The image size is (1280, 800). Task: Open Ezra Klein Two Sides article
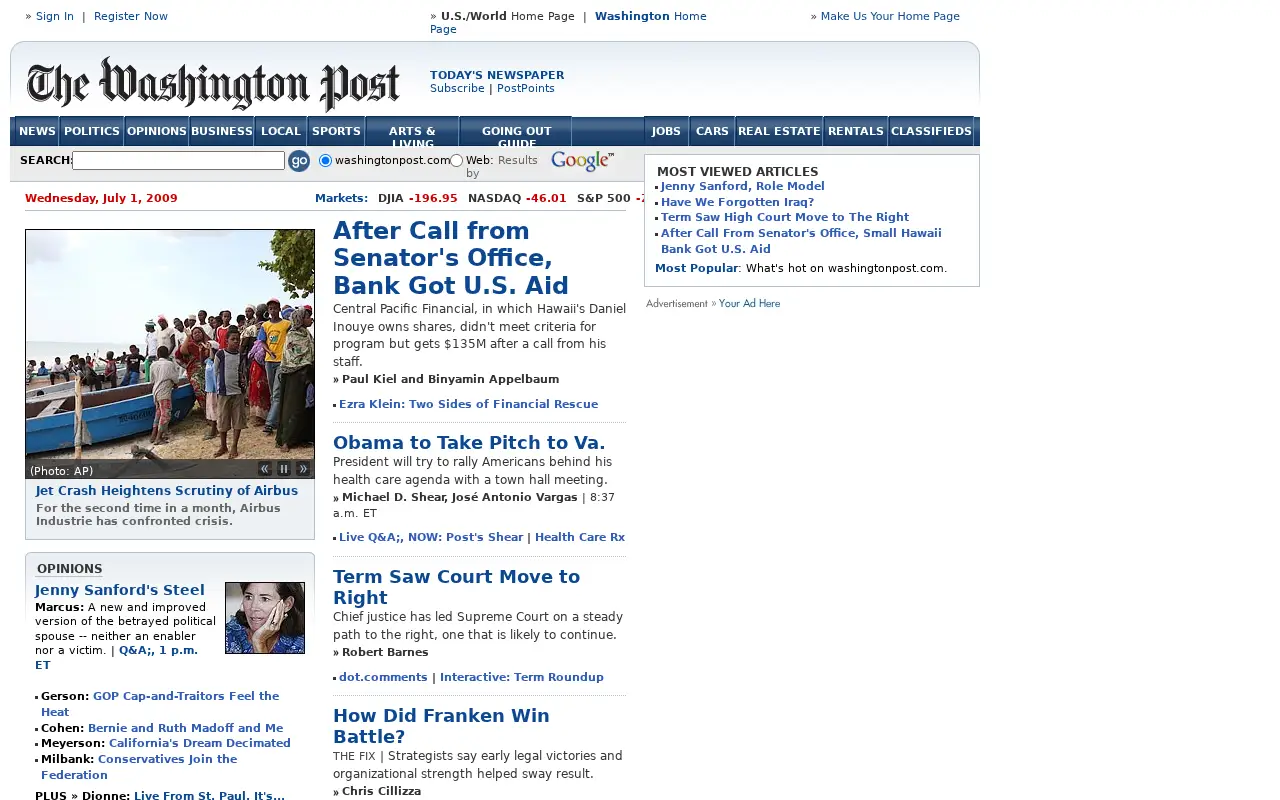pos(468,404)
